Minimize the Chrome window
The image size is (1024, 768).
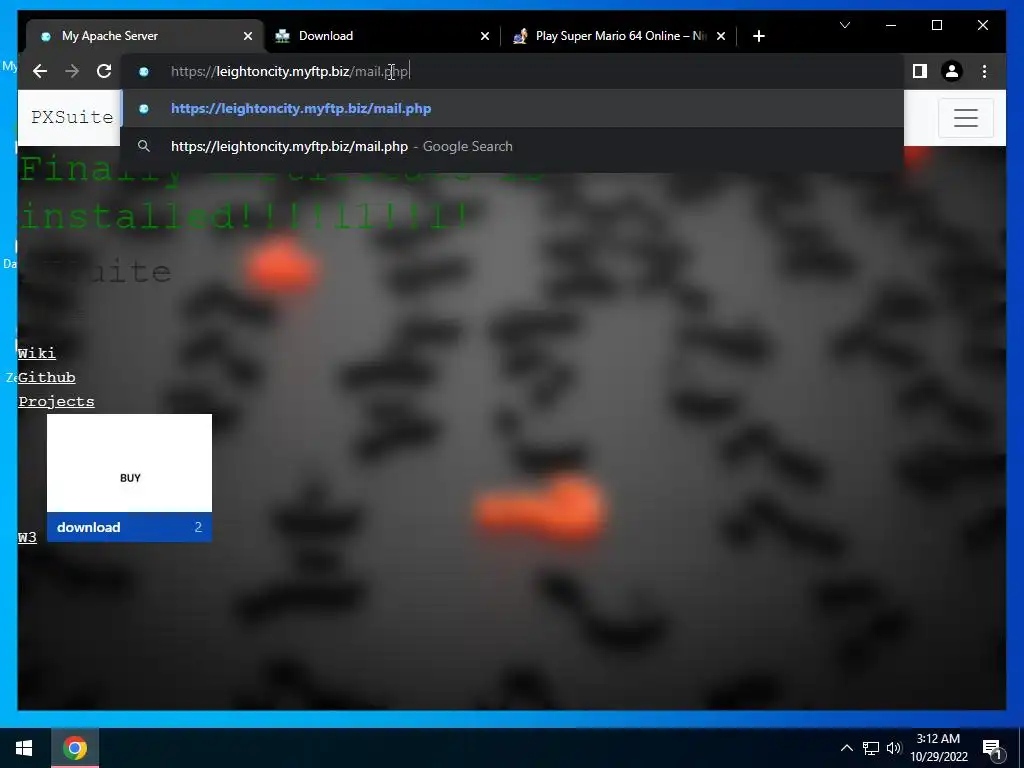coord(891,25)
